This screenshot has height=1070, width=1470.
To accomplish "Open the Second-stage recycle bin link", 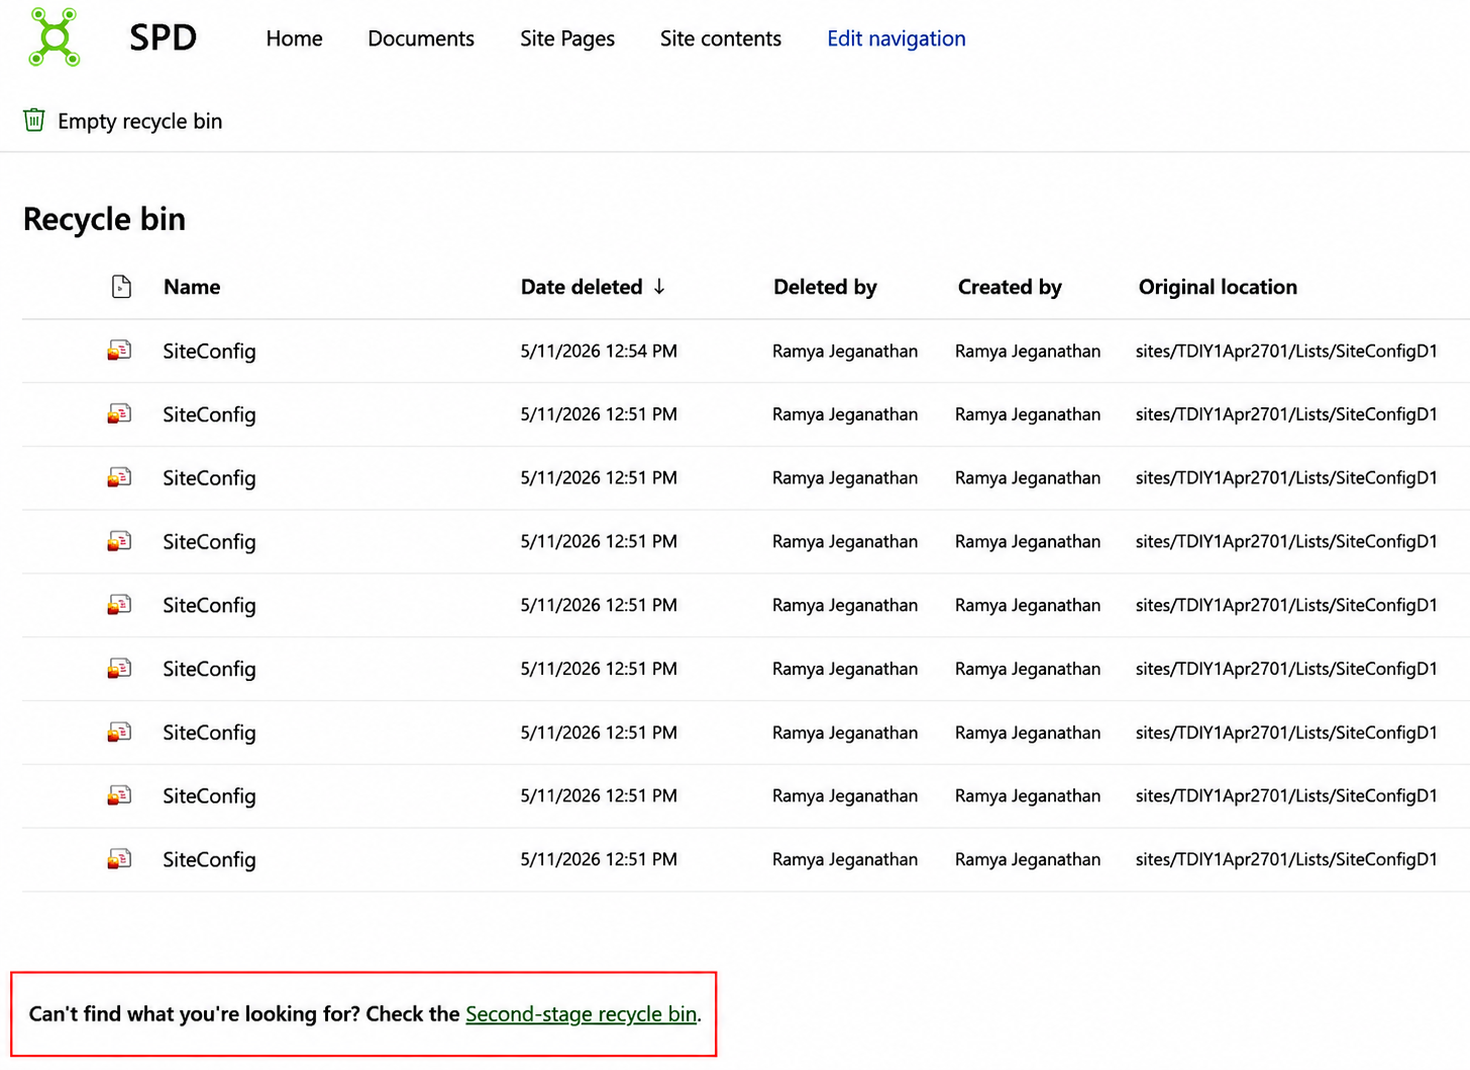I will click(581, 1014).
